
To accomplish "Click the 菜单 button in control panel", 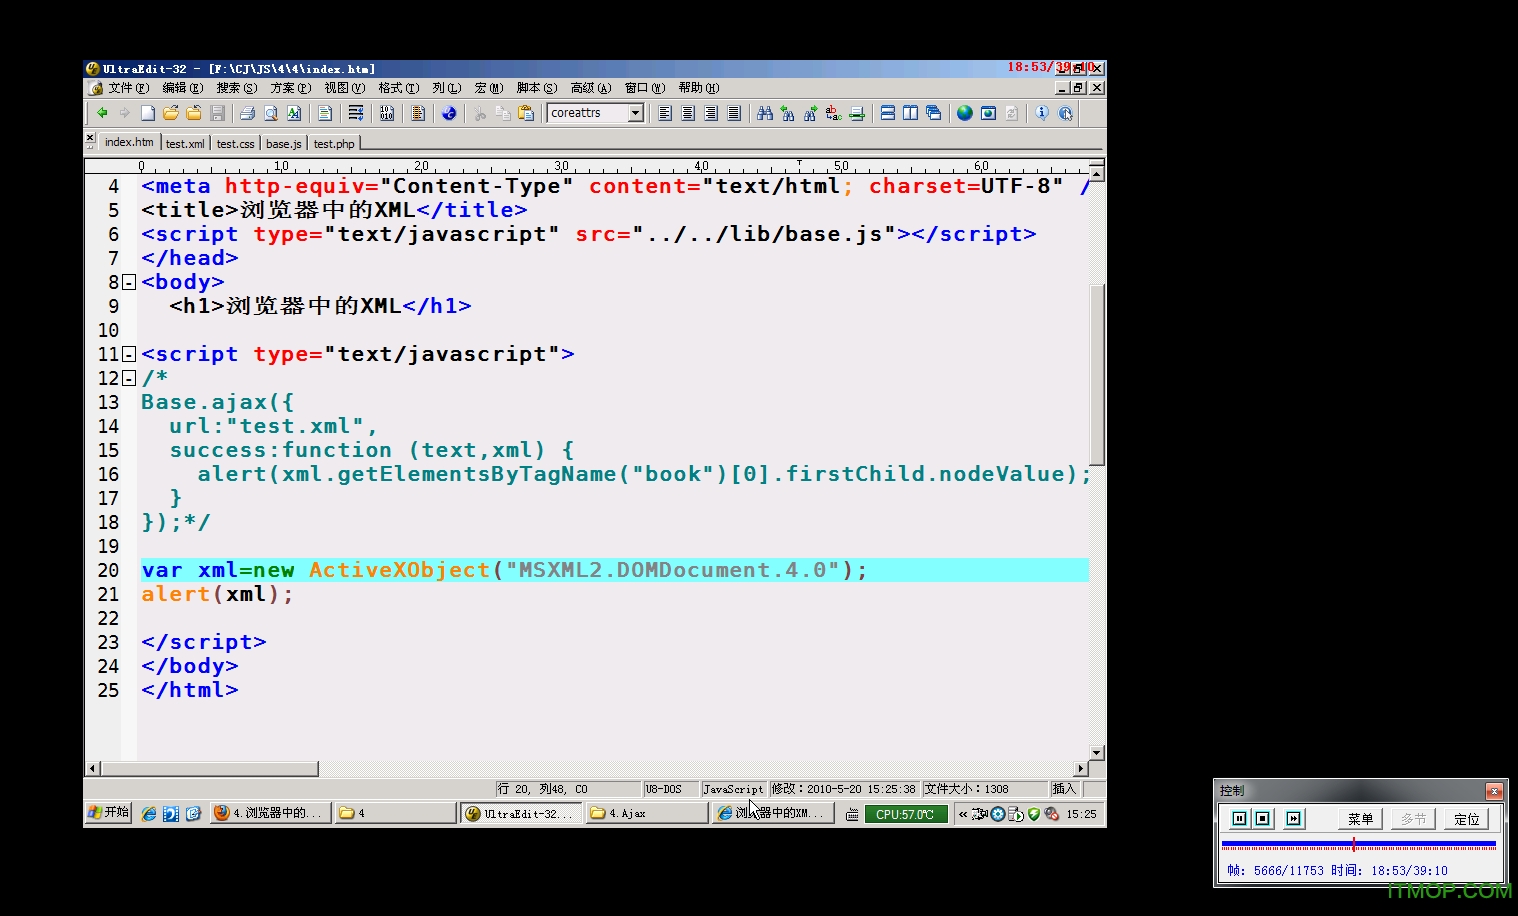I will (x=1360, y=819).
